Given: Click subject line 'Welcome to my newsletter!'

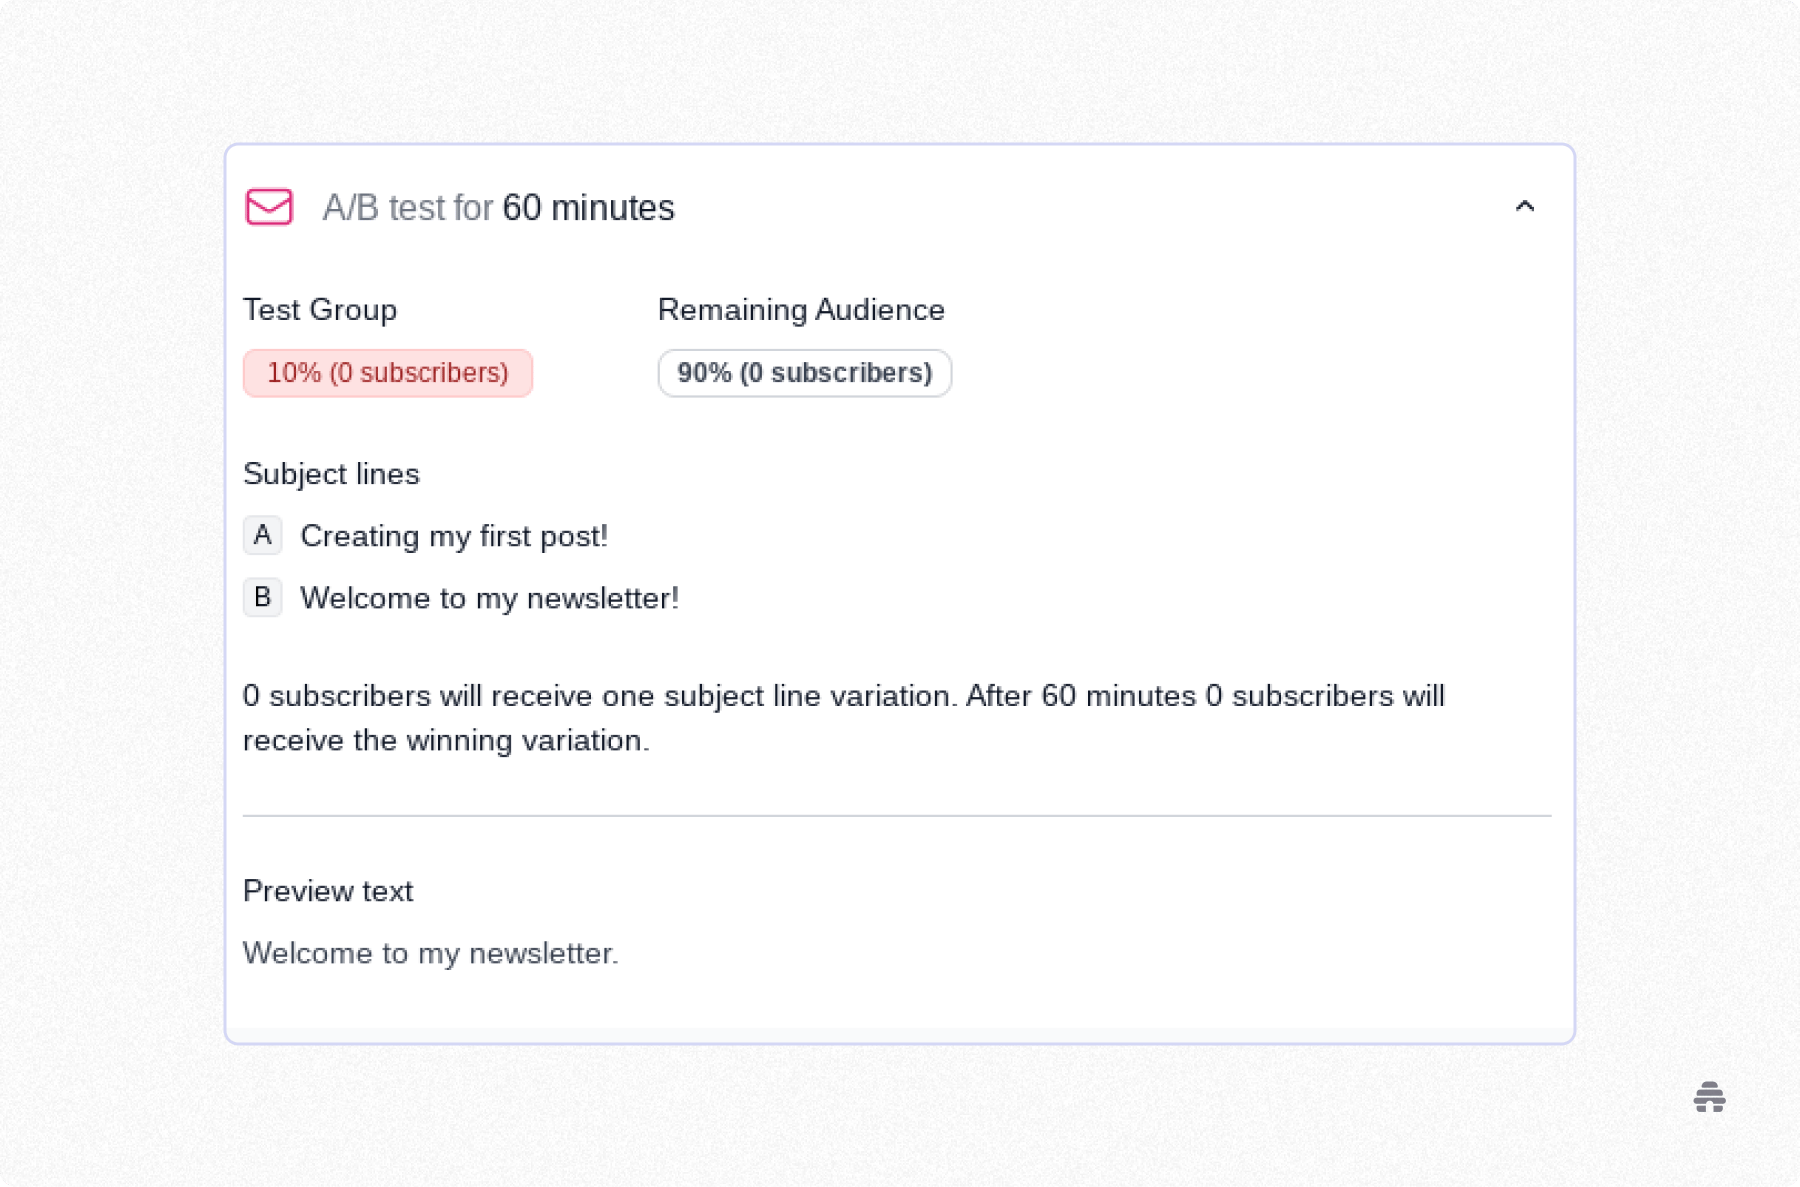Looking at the screenshot, I should (489, 598).
